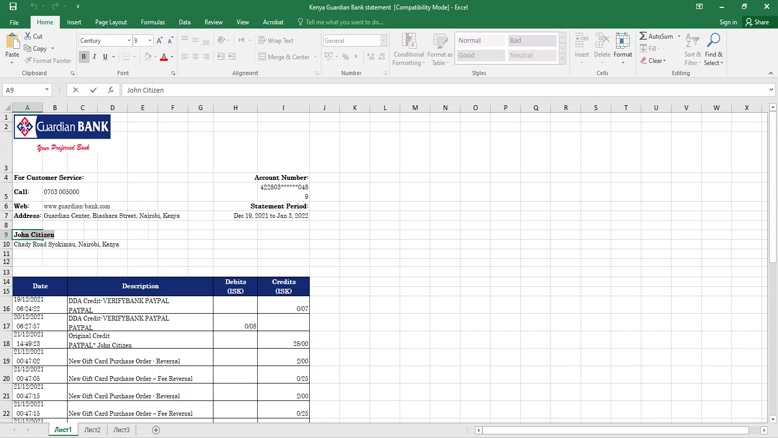
Task: Toggle Bold formatting
Action: pyautogui.click(x=84, y=57)
